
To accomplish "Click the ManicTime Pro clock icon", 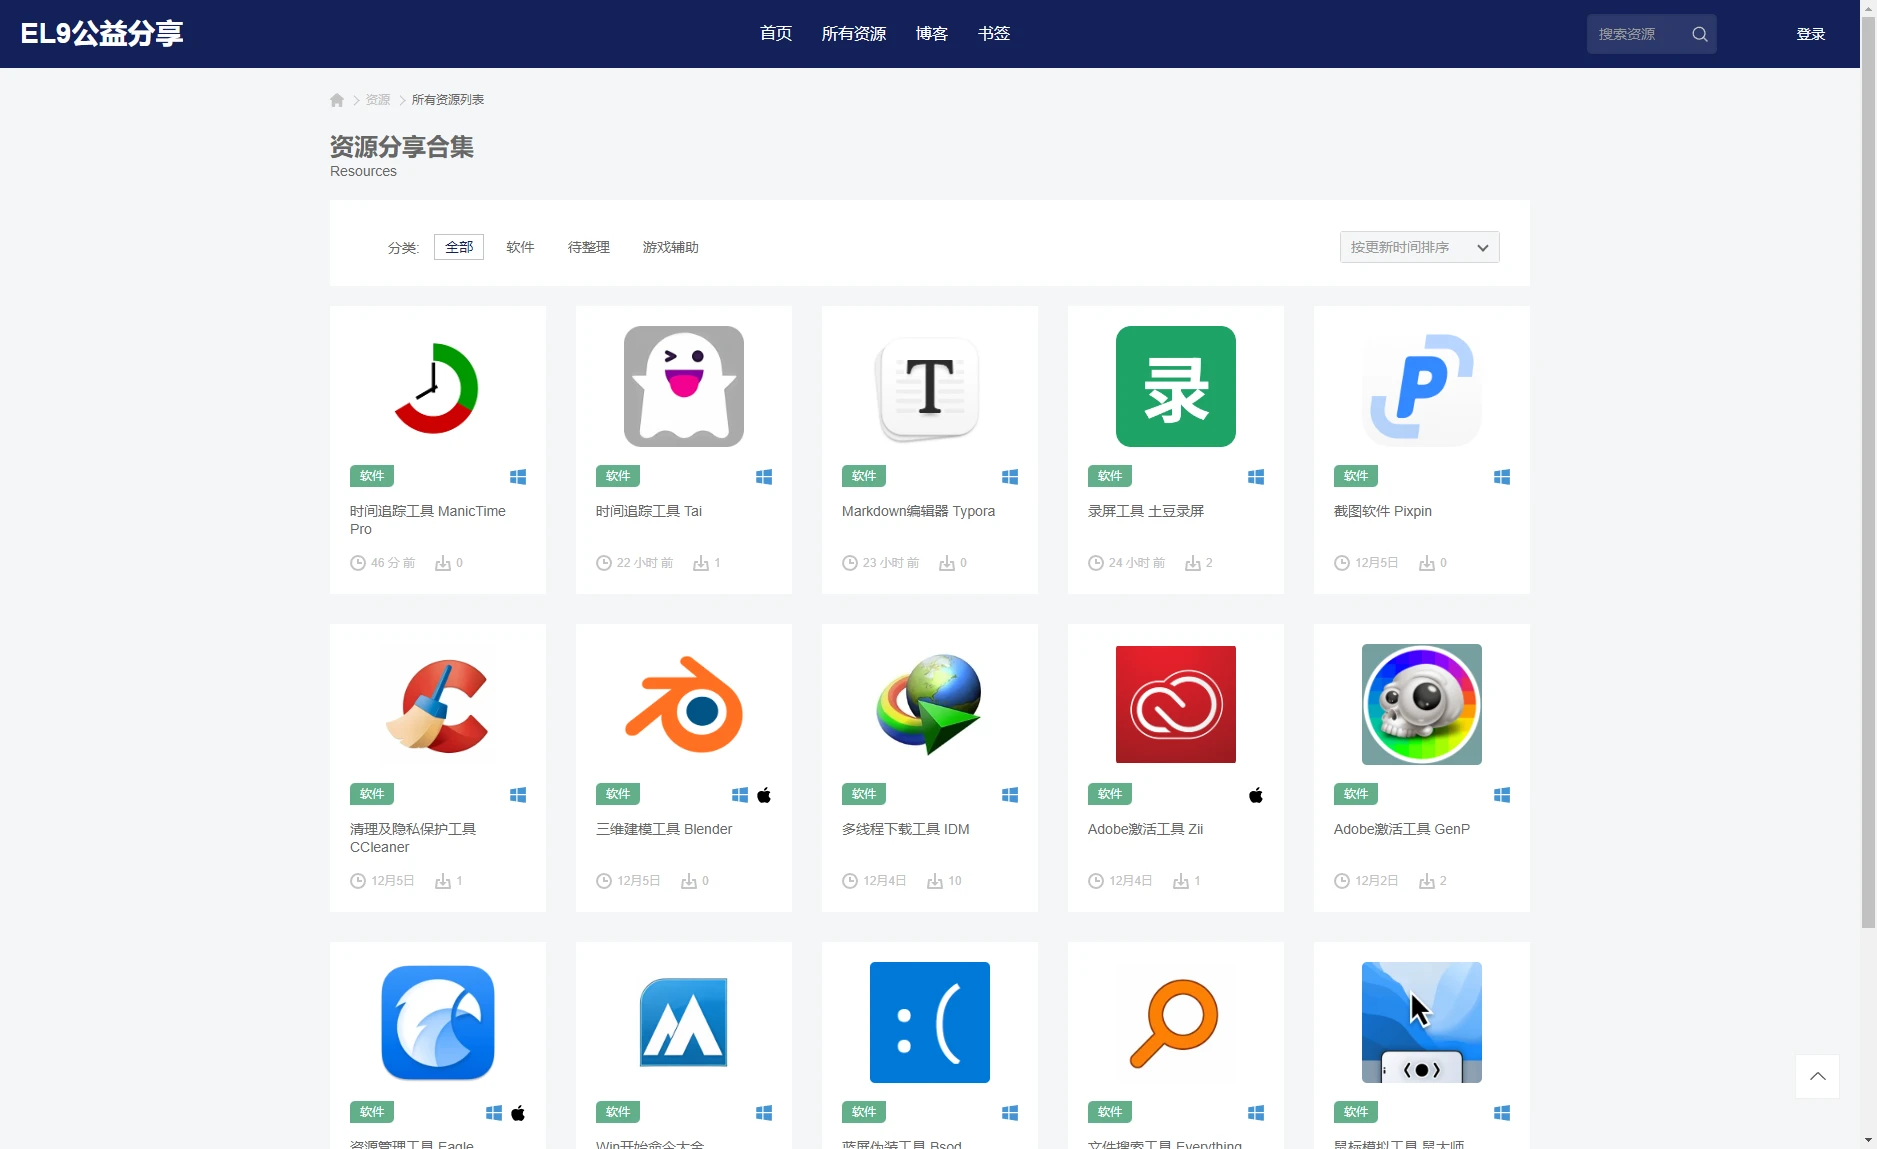I will tap(437, 387).
